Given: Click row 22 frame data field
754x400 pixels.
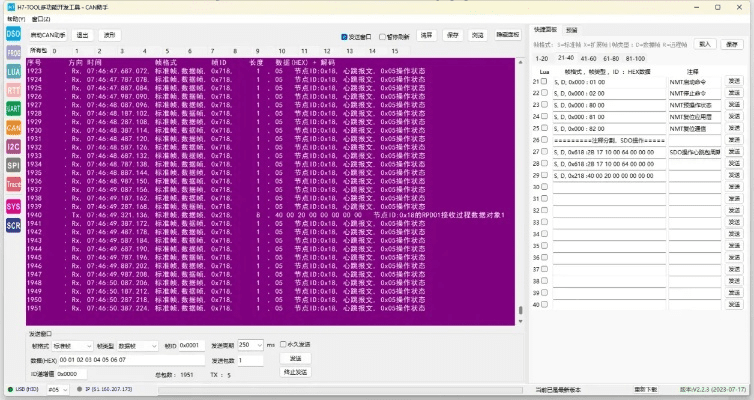Looking at the screenshot, I should pyautogui.click(x=609, y=93).
